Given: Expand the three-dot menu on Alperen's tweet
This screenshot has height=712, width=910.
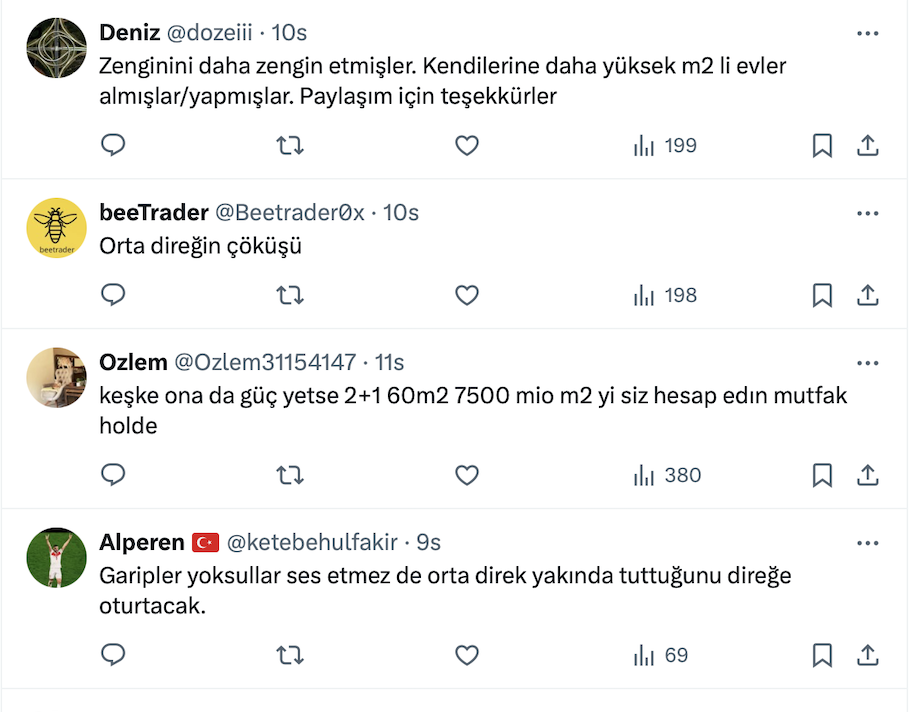Looking at the screenshot, I should (x=868, y=543).
